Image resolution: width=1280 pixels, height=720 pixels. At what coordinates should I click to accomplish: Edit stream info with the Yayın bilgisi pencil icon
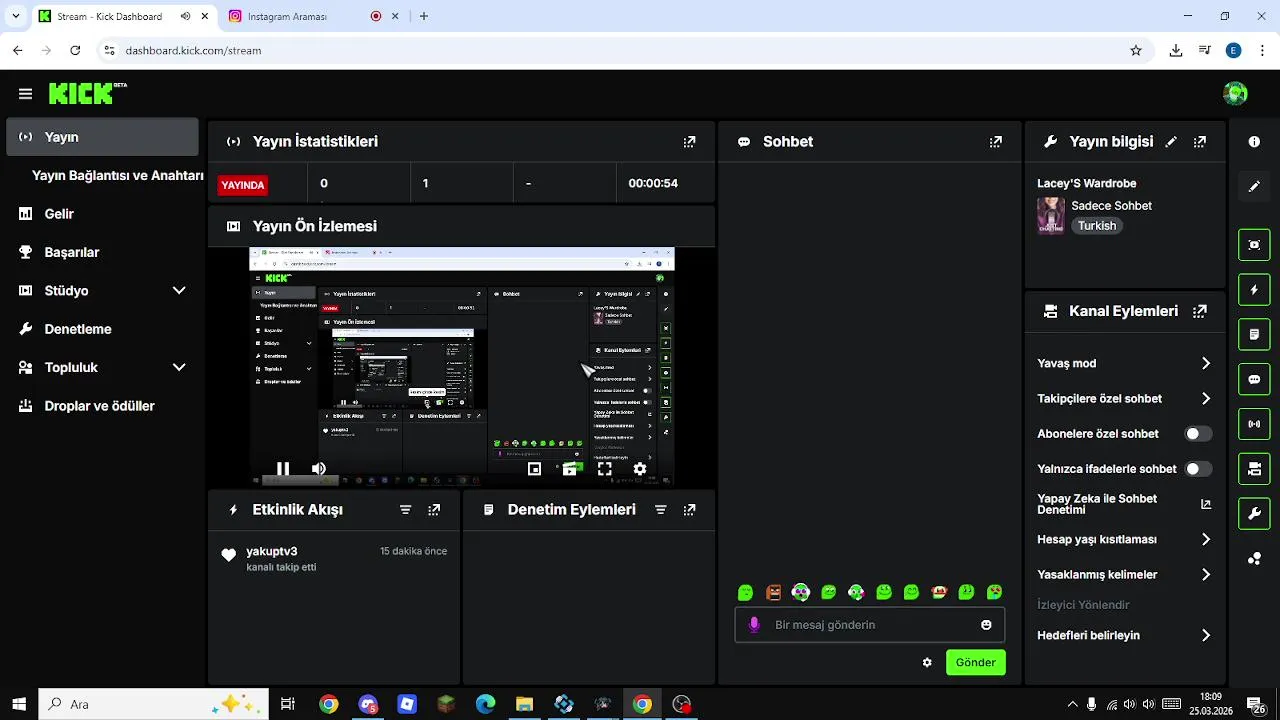[x=1171, y=142]
